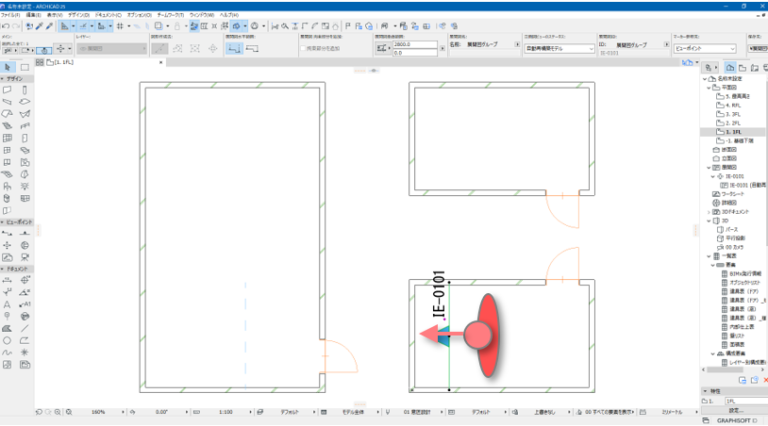The height and width of the screenshot is (426, 768).
Task: Select the syringe inject parameters icon
Action: 49,26
